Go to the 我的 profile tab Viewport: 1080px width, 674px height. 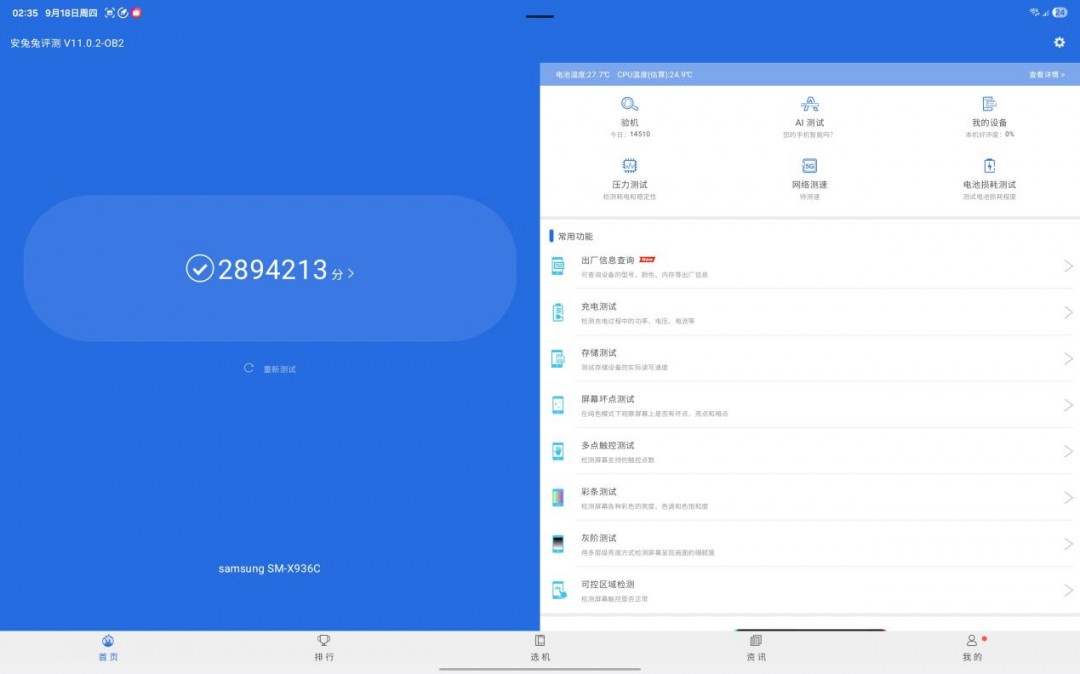pyautogui.click(x=972, y=647)
